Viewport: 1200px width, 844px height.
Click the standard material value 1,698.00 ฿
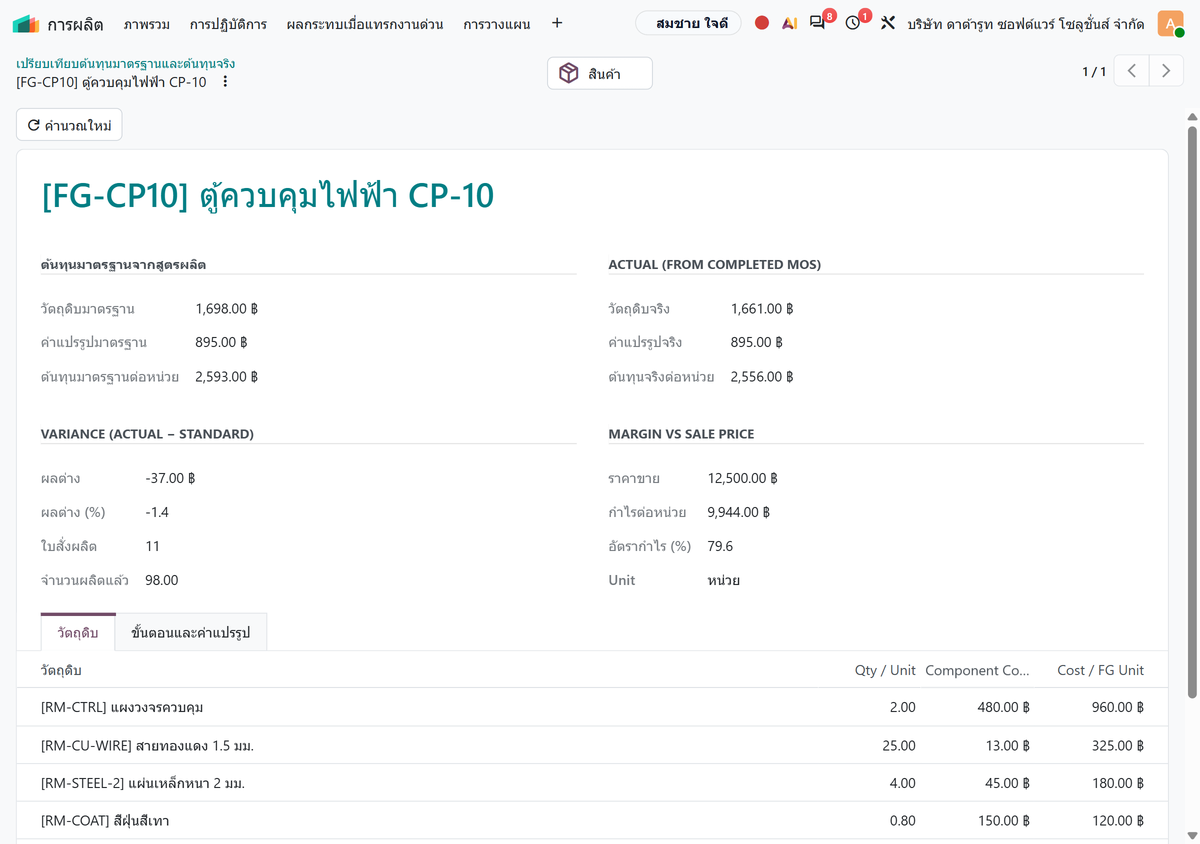[x=227, y=309]
